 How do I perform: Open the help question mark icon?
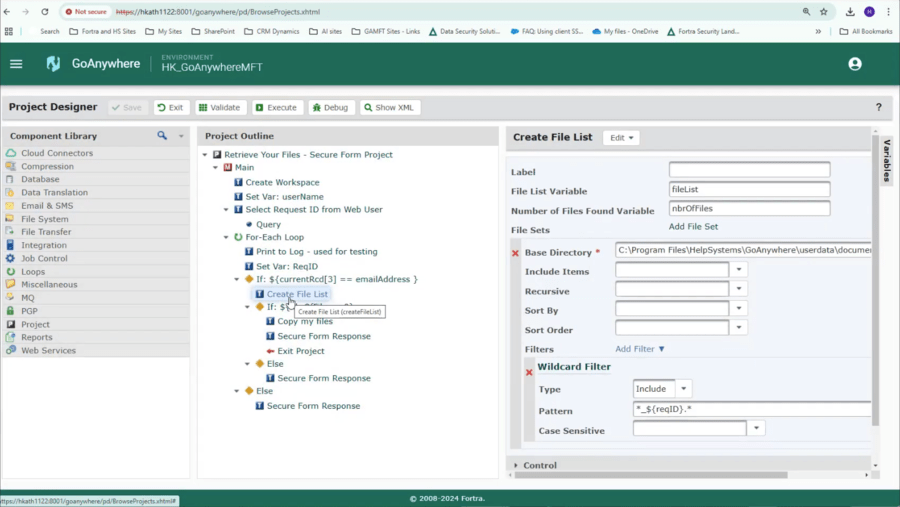[x=879, y=107]
